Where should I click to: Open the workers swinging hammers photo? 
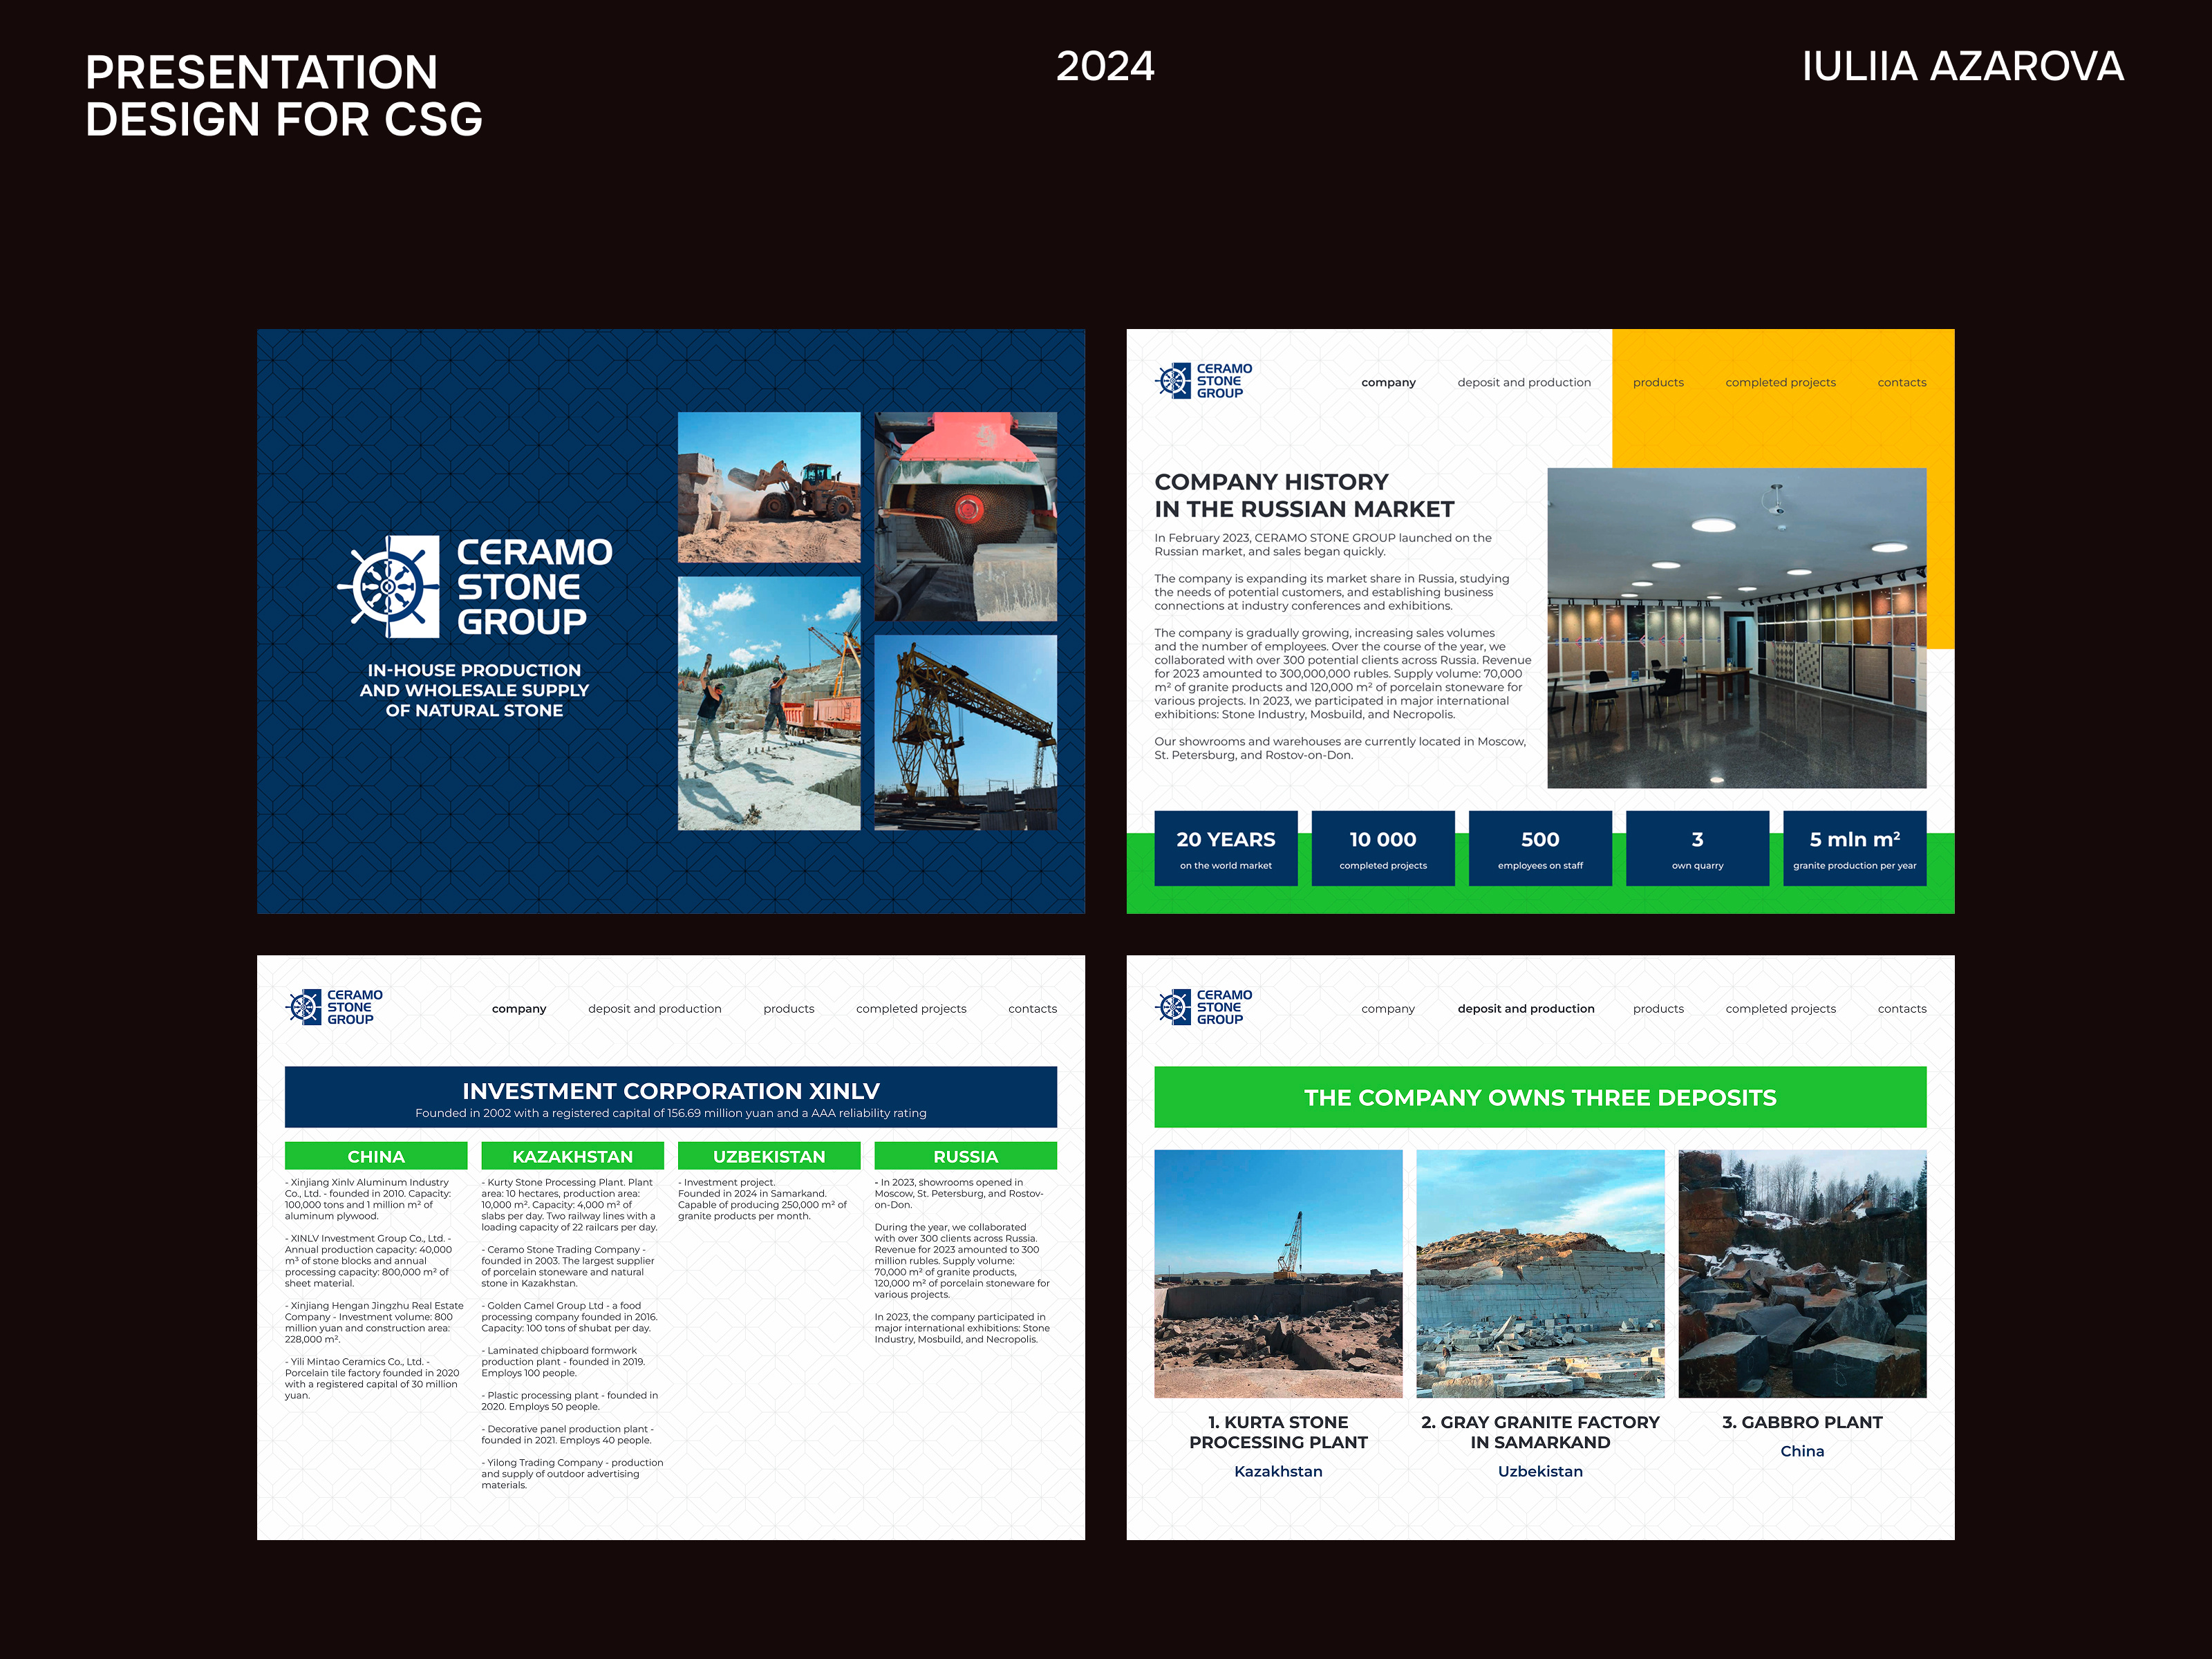pos(769,703)
